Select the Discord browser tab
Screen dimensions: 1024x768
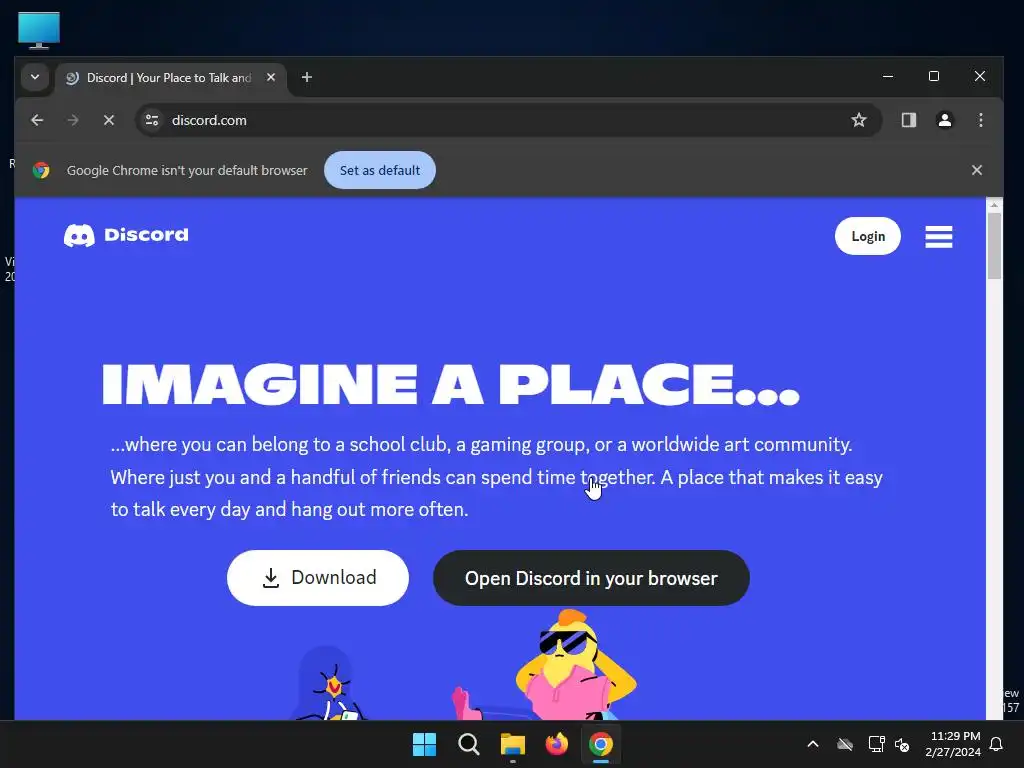[171, 78]
